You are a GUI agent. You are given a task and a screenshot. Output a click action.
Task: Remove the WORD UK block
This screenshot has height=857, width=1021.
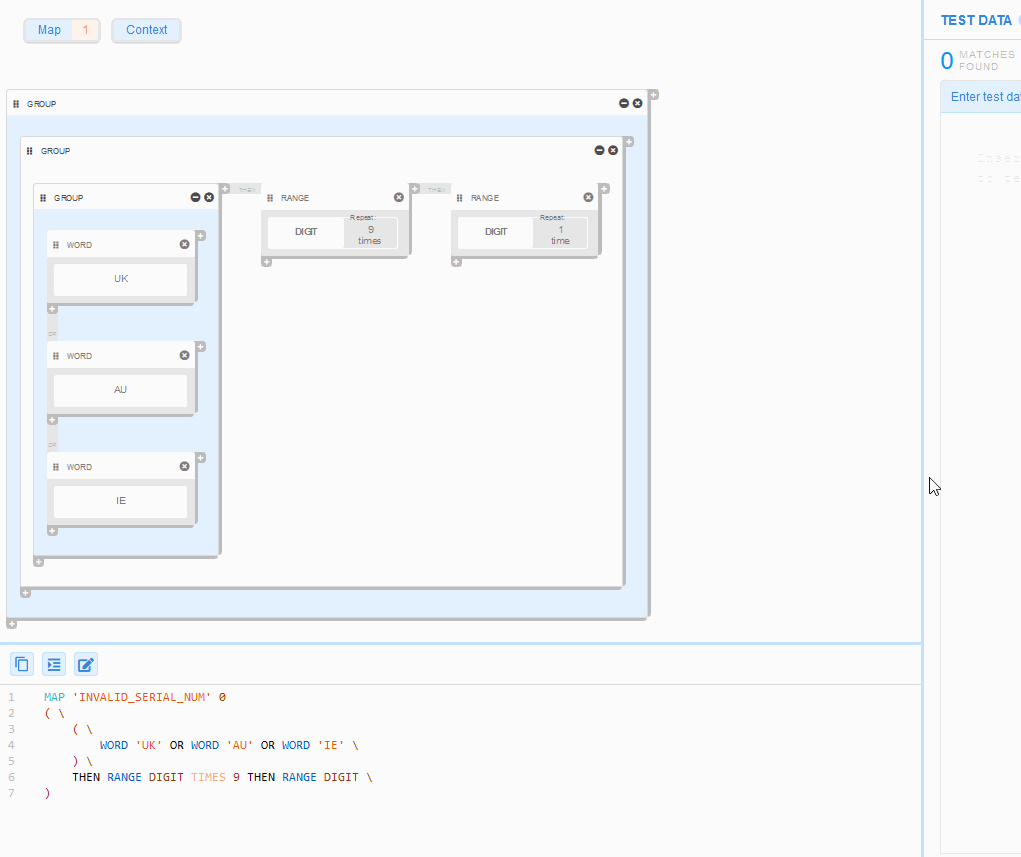(184, 244)
